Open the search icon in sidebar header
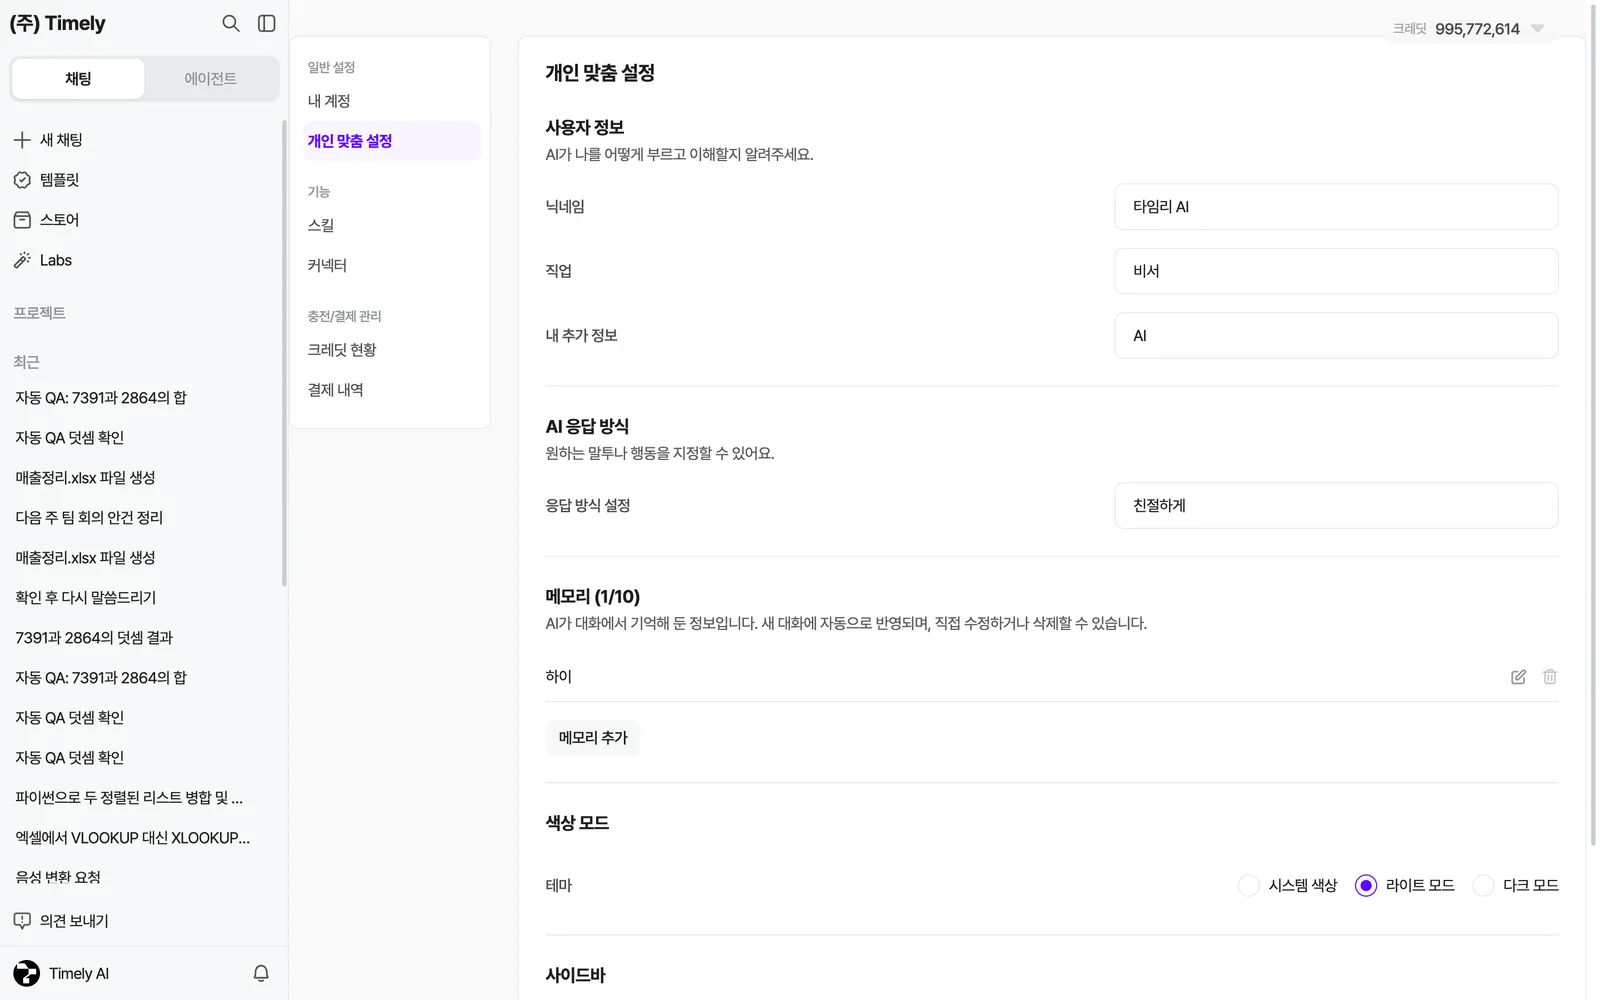1600x1000 pixels. 231,23
